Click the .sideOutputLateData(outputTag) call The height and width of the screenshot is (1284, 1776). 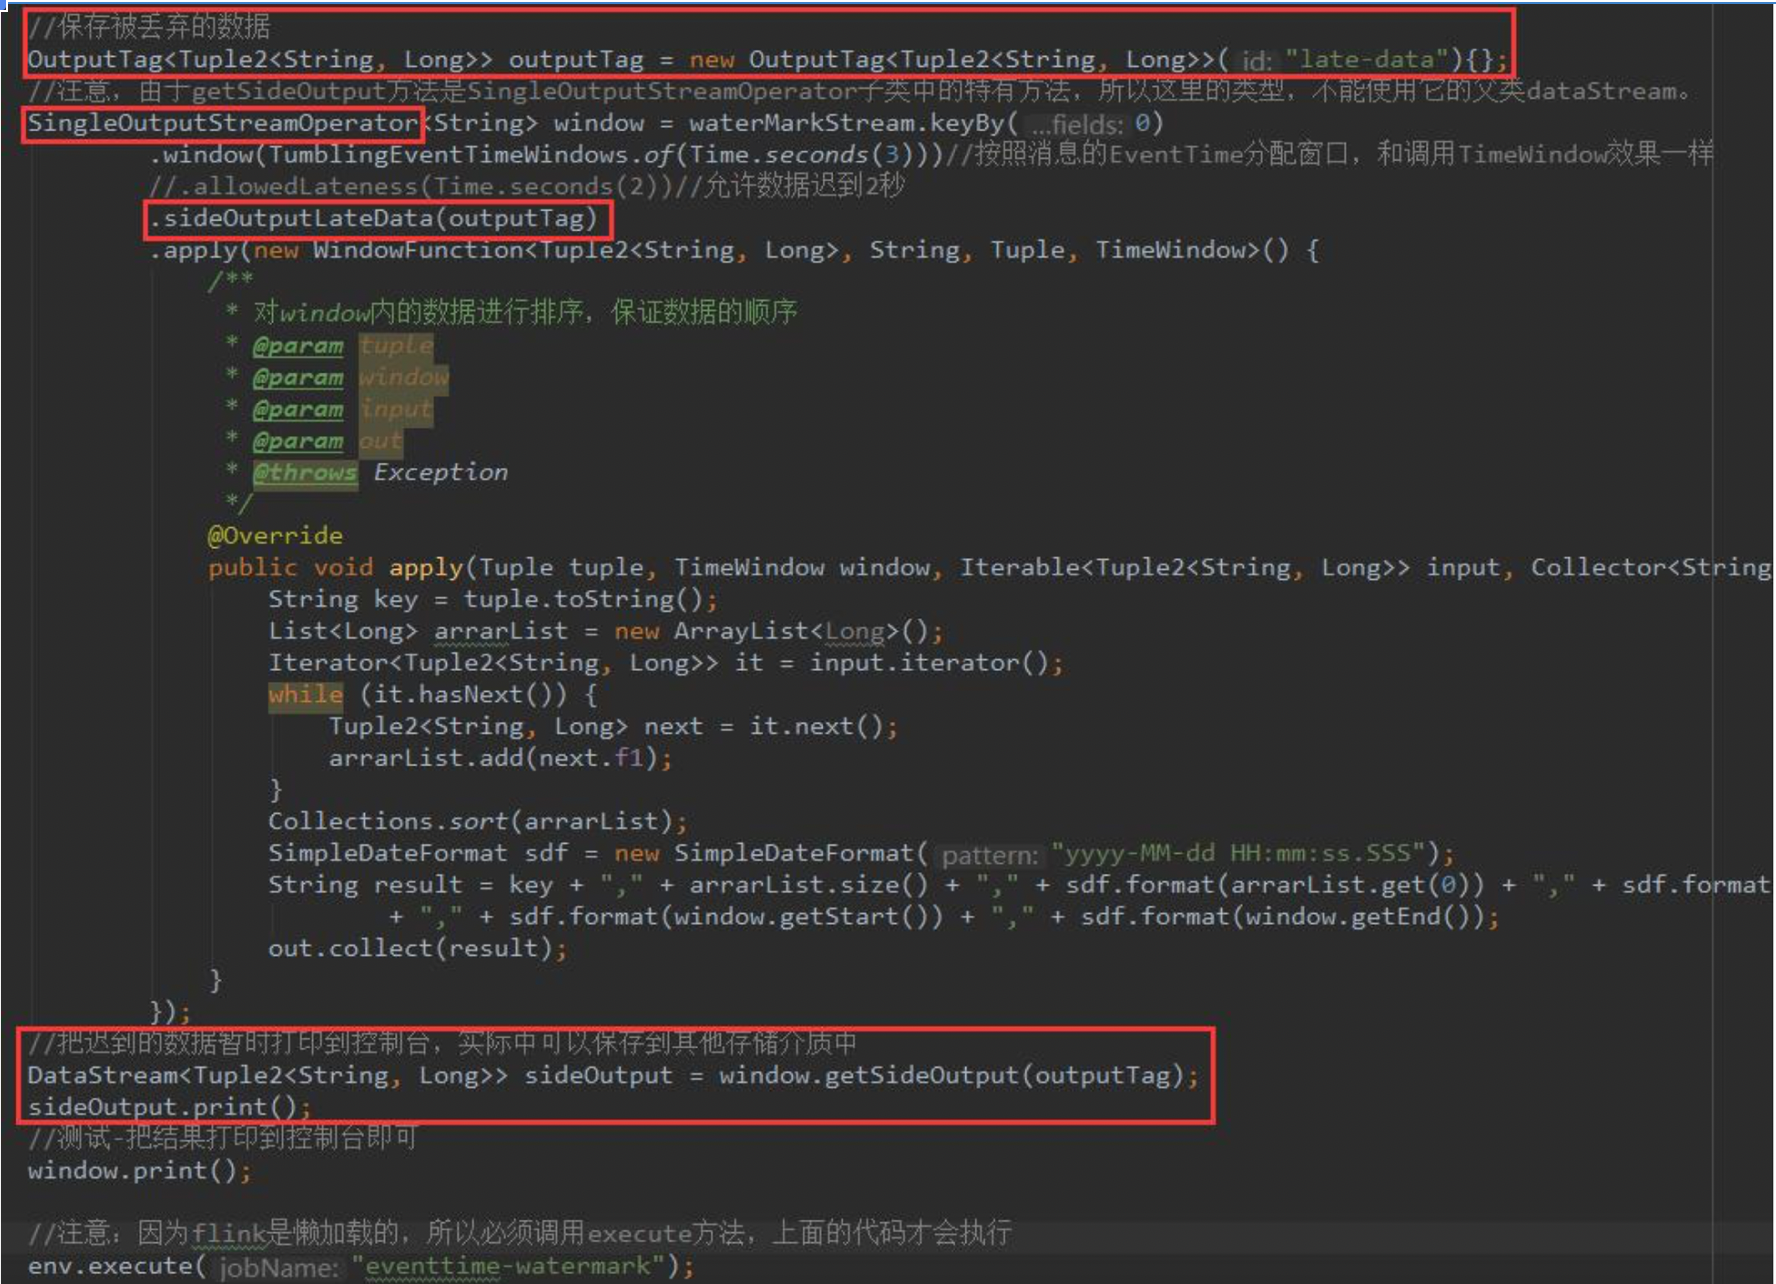[x=373, y=218]
